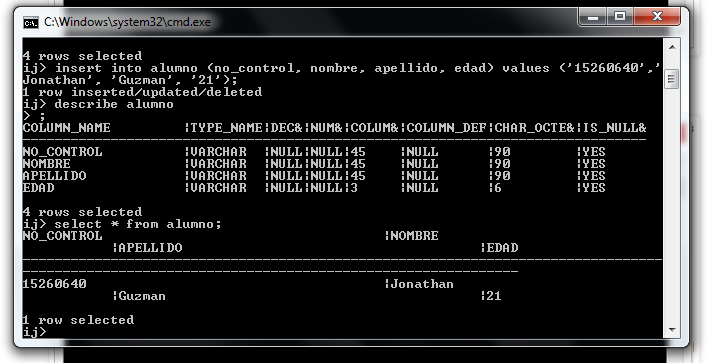
Task: Minimize the cmd.exe window
Action: click(x=593, y=17)
